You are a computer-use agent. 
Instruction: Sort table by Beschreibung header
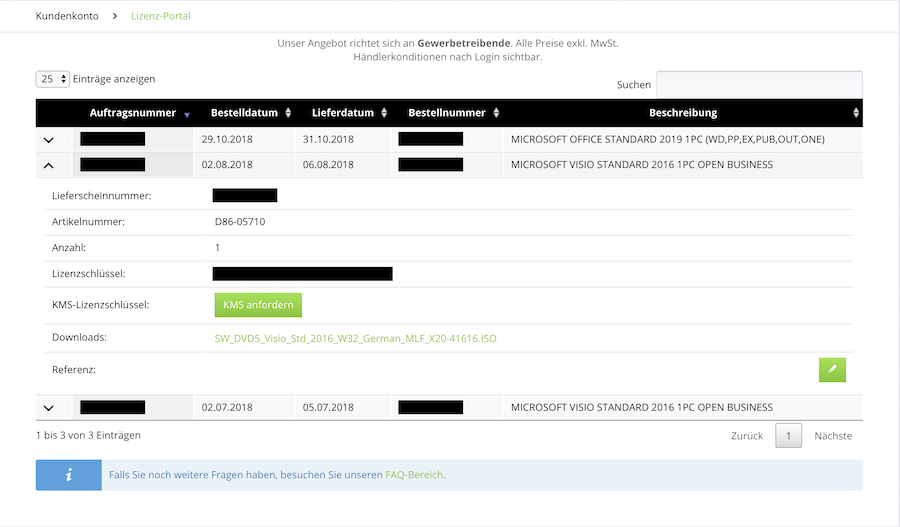tap(683, 113)
